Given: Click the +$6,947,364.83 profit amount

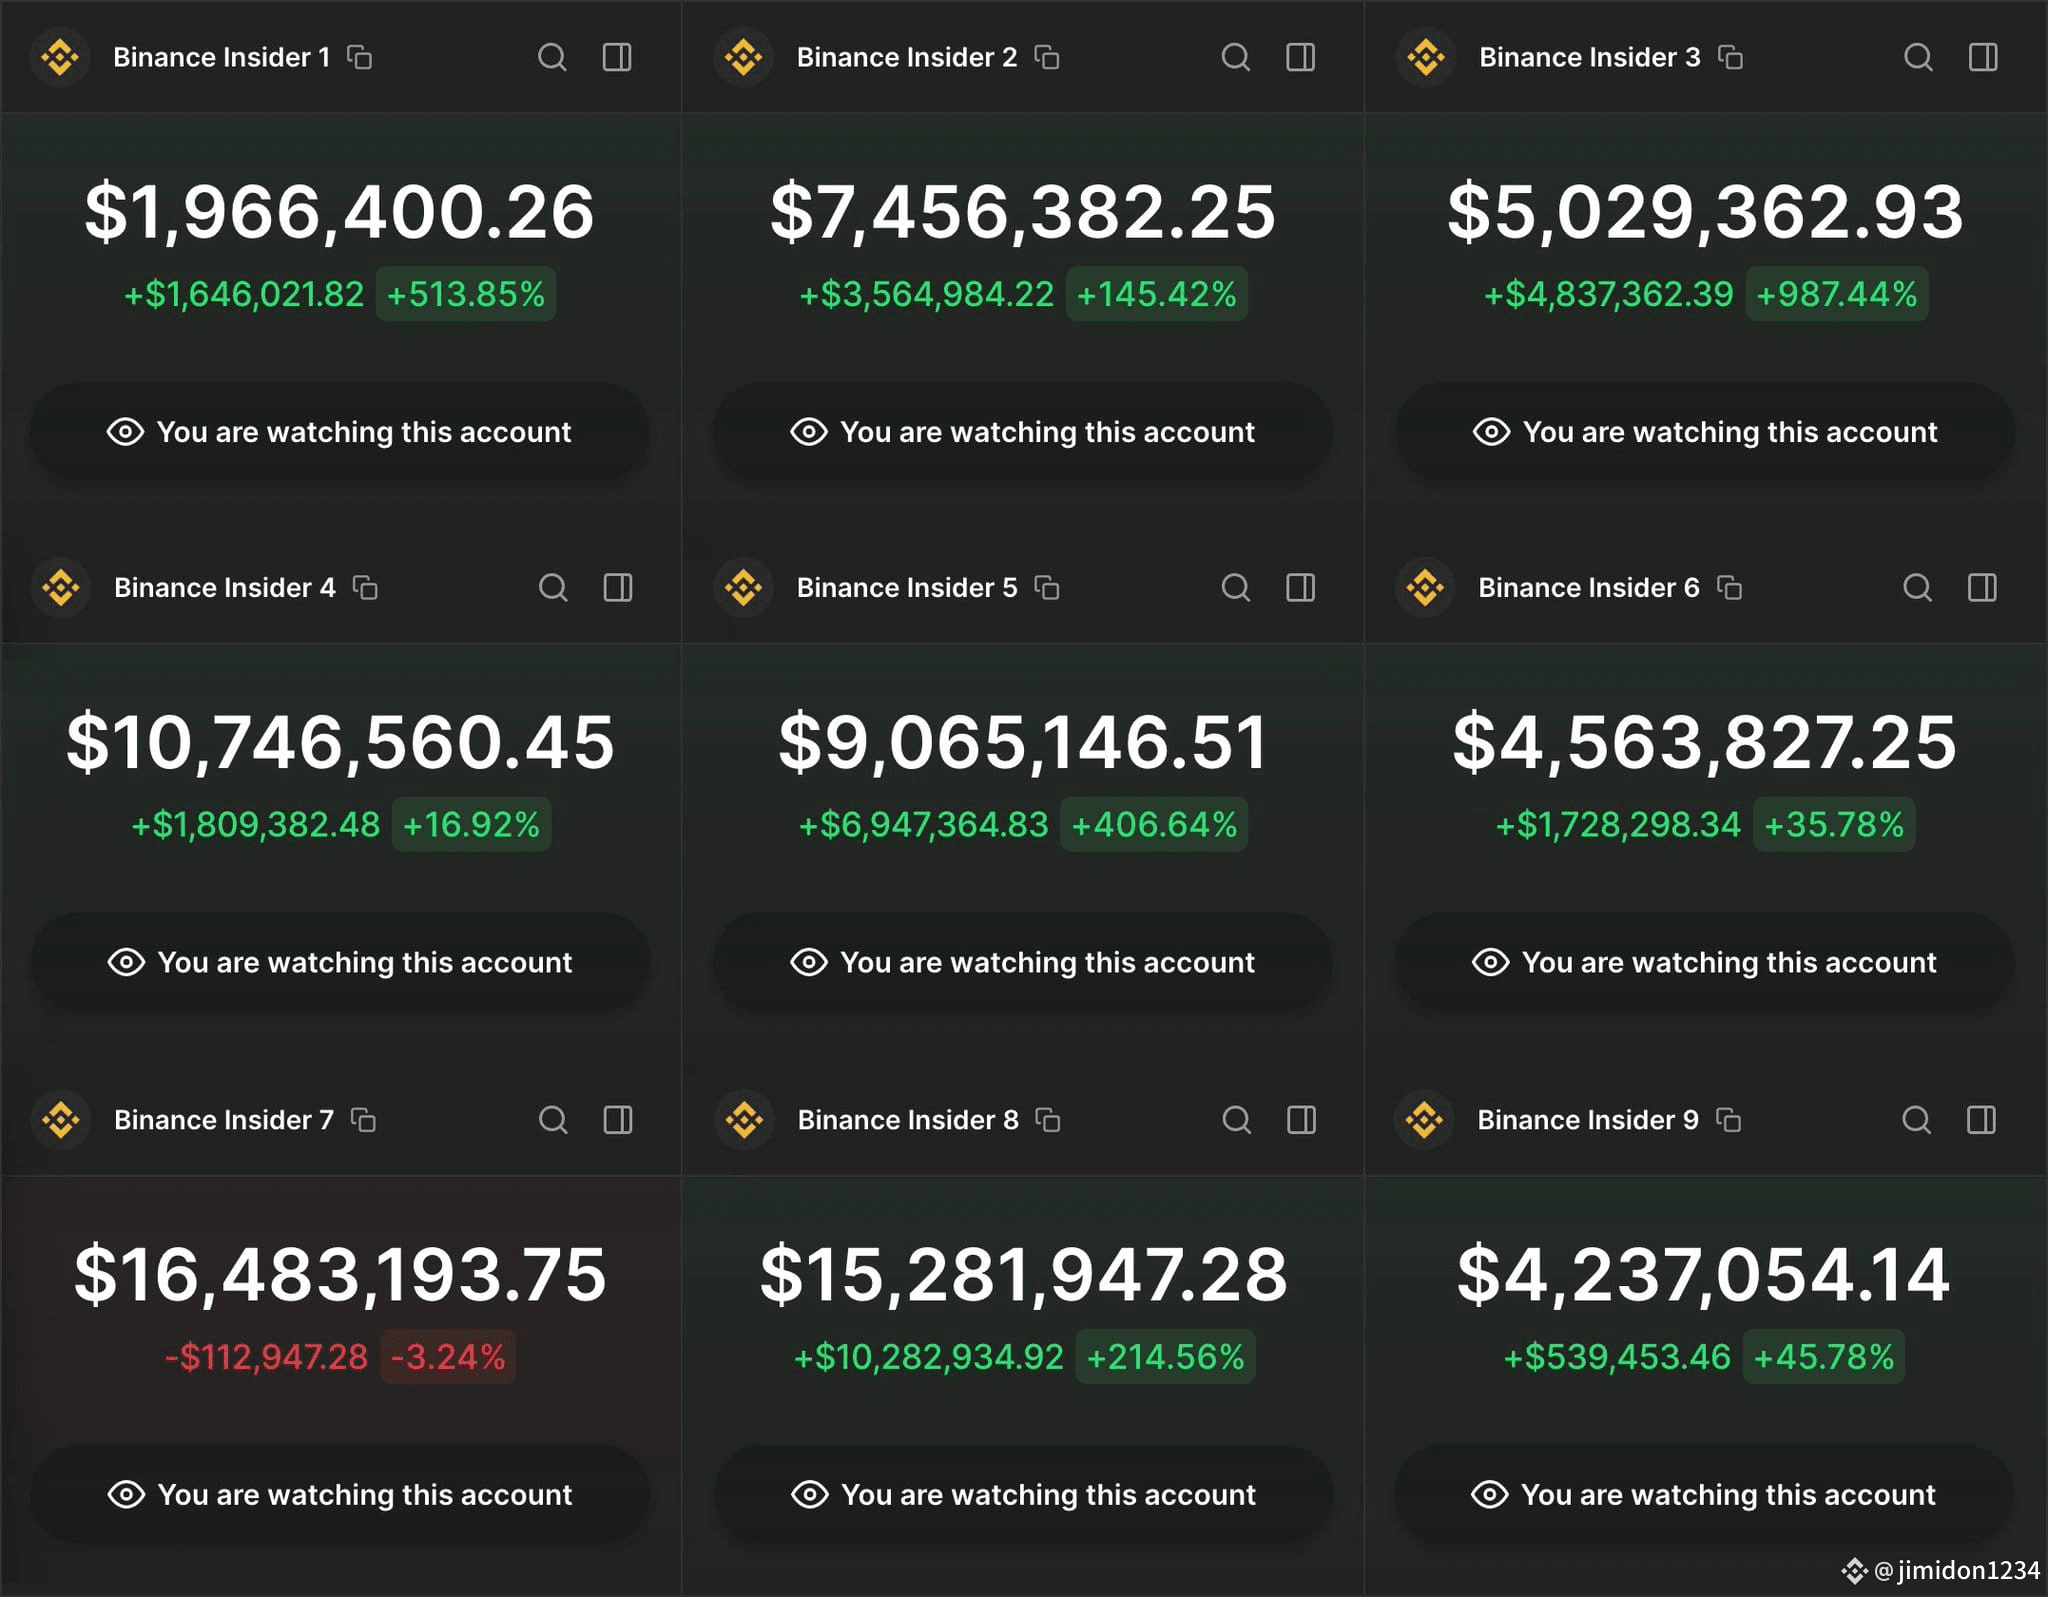Looking at the screenshot, I should coord(923,825).
